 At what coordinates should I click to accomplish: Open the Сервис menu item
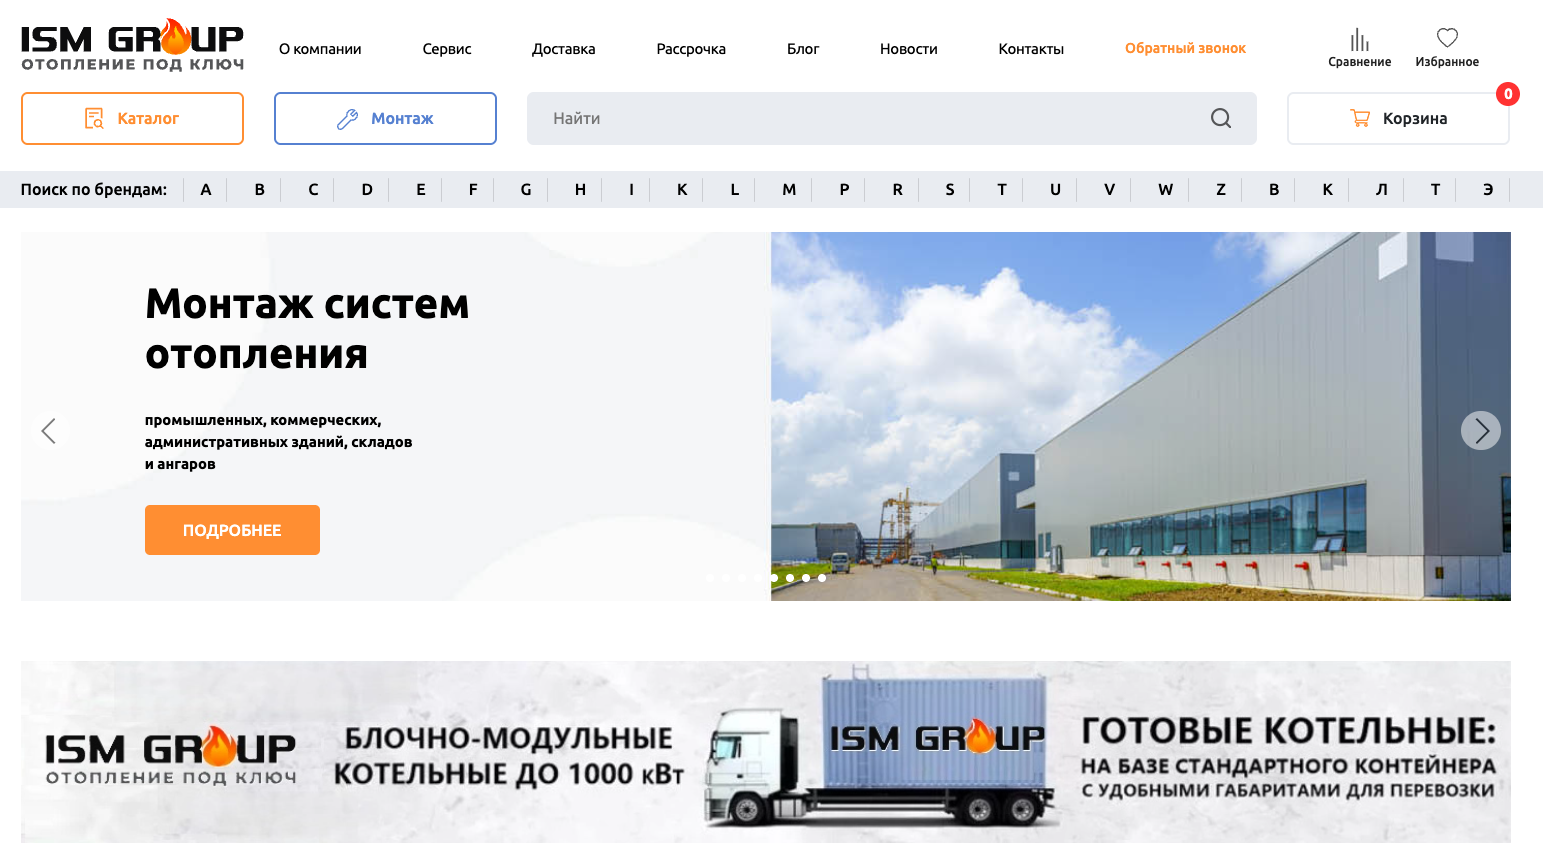[446, 48]
